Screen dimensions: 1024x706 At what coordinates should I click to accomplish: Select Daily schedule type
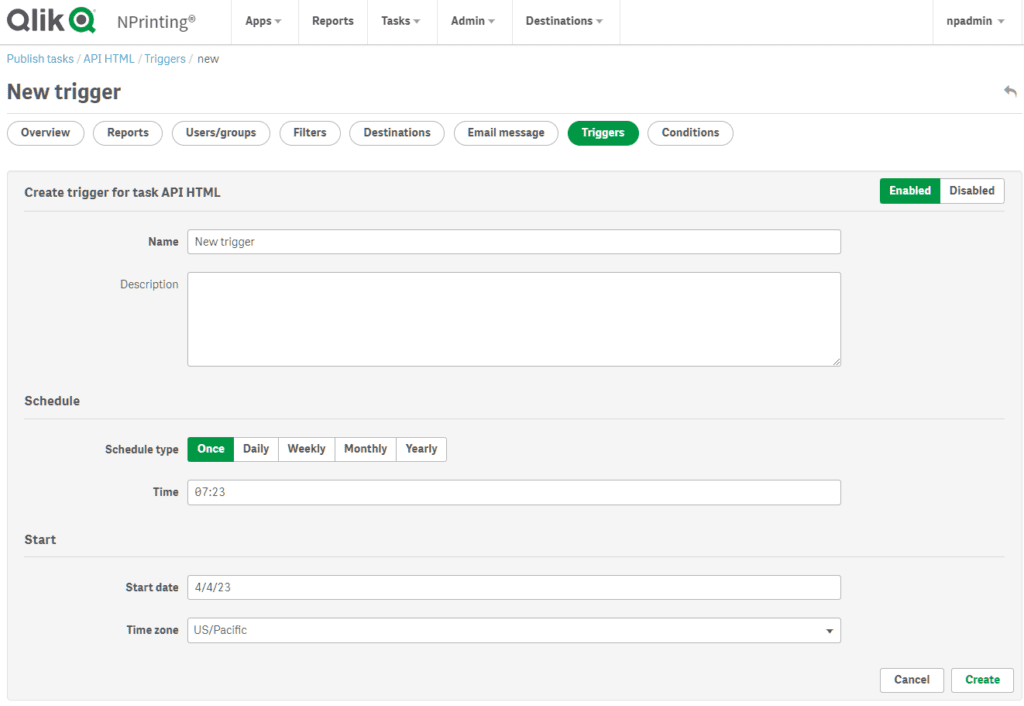click(x=256, y=449)
